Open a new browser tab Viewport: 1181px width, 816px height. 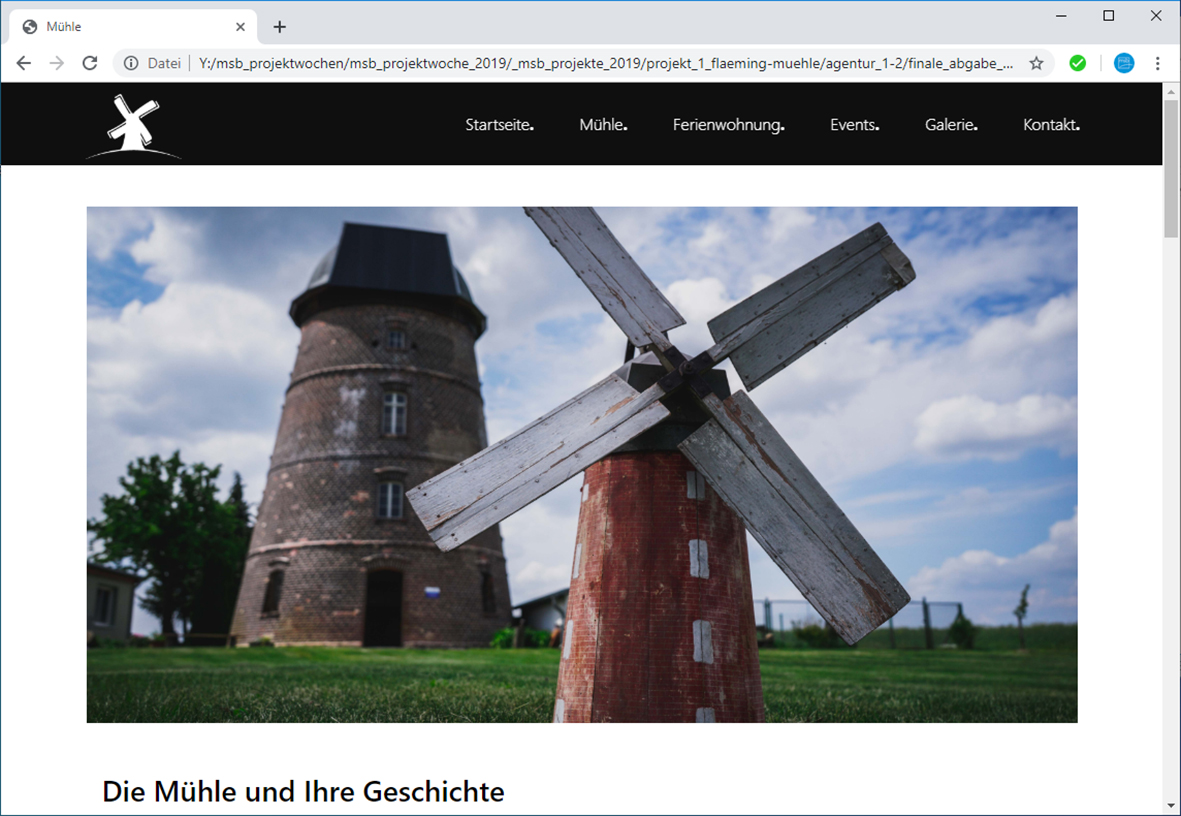pyautogui.click(x=280, y=27)
